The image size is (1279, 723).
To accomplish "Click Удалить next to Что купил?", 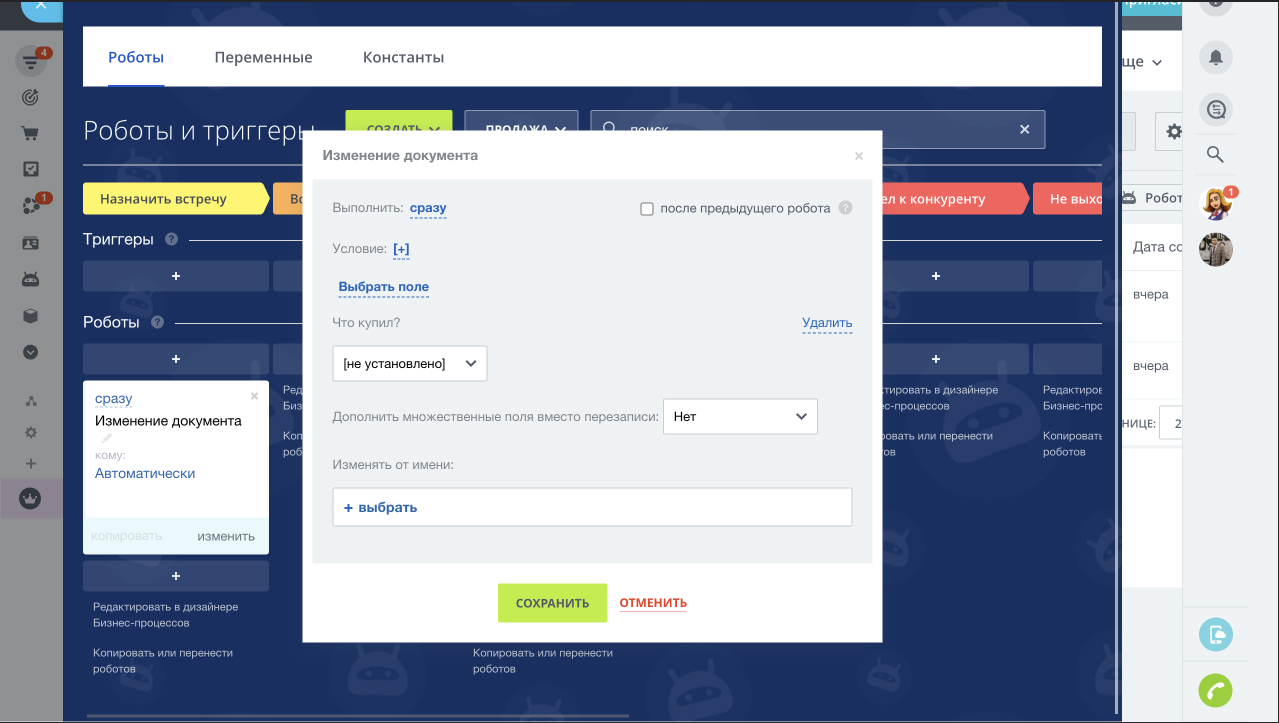I will click(827, 323).
